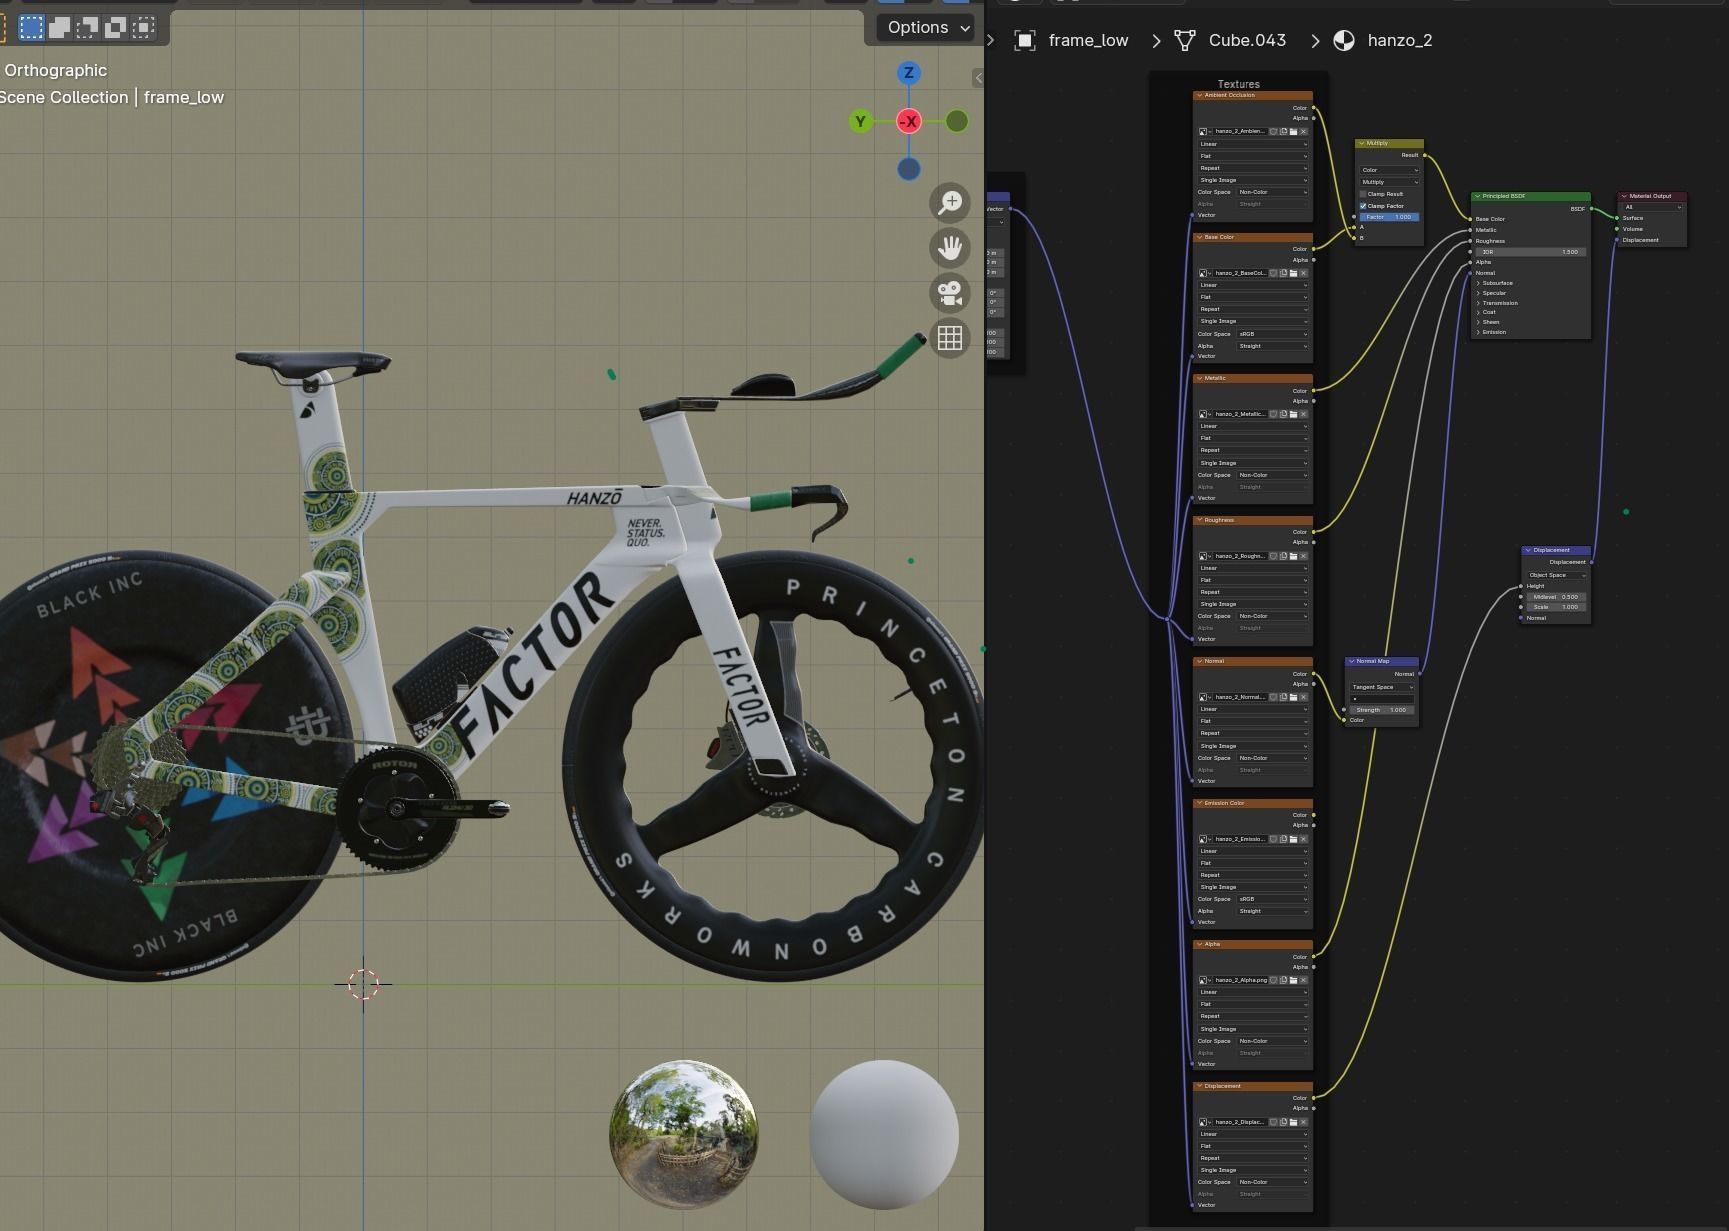This screenshot has height=1231, width=1729.
Task: Switch orthographic/perspective with the grid icon
Action: click(x=950, y=338)
